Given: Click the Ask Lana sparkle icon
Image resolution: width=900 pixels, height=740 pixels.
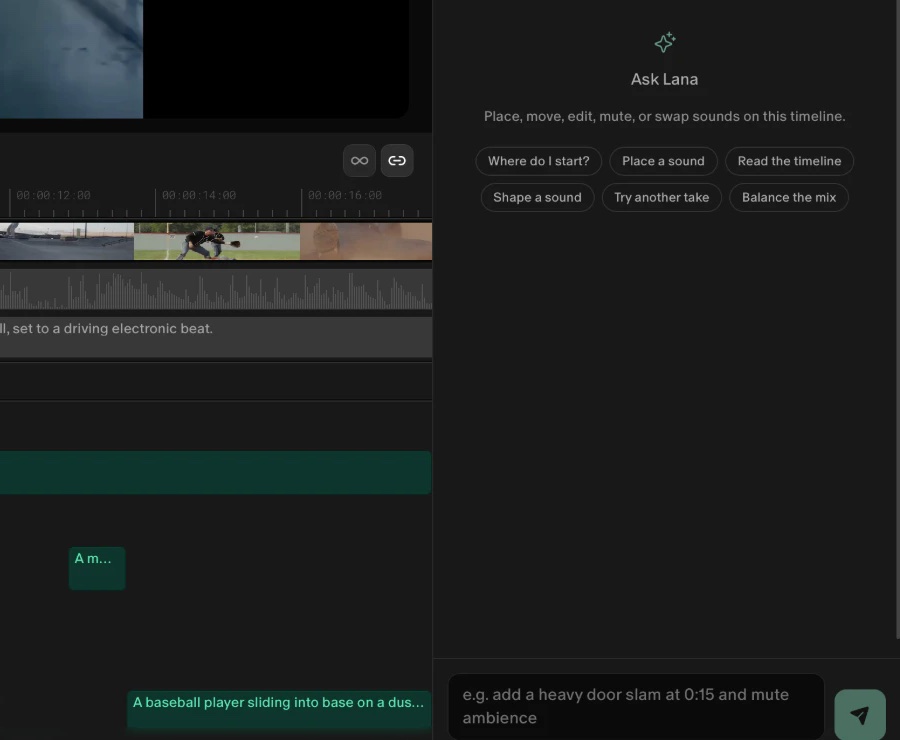Looking at the screenshot, I should pyautogui.click(x=665, y=42).
